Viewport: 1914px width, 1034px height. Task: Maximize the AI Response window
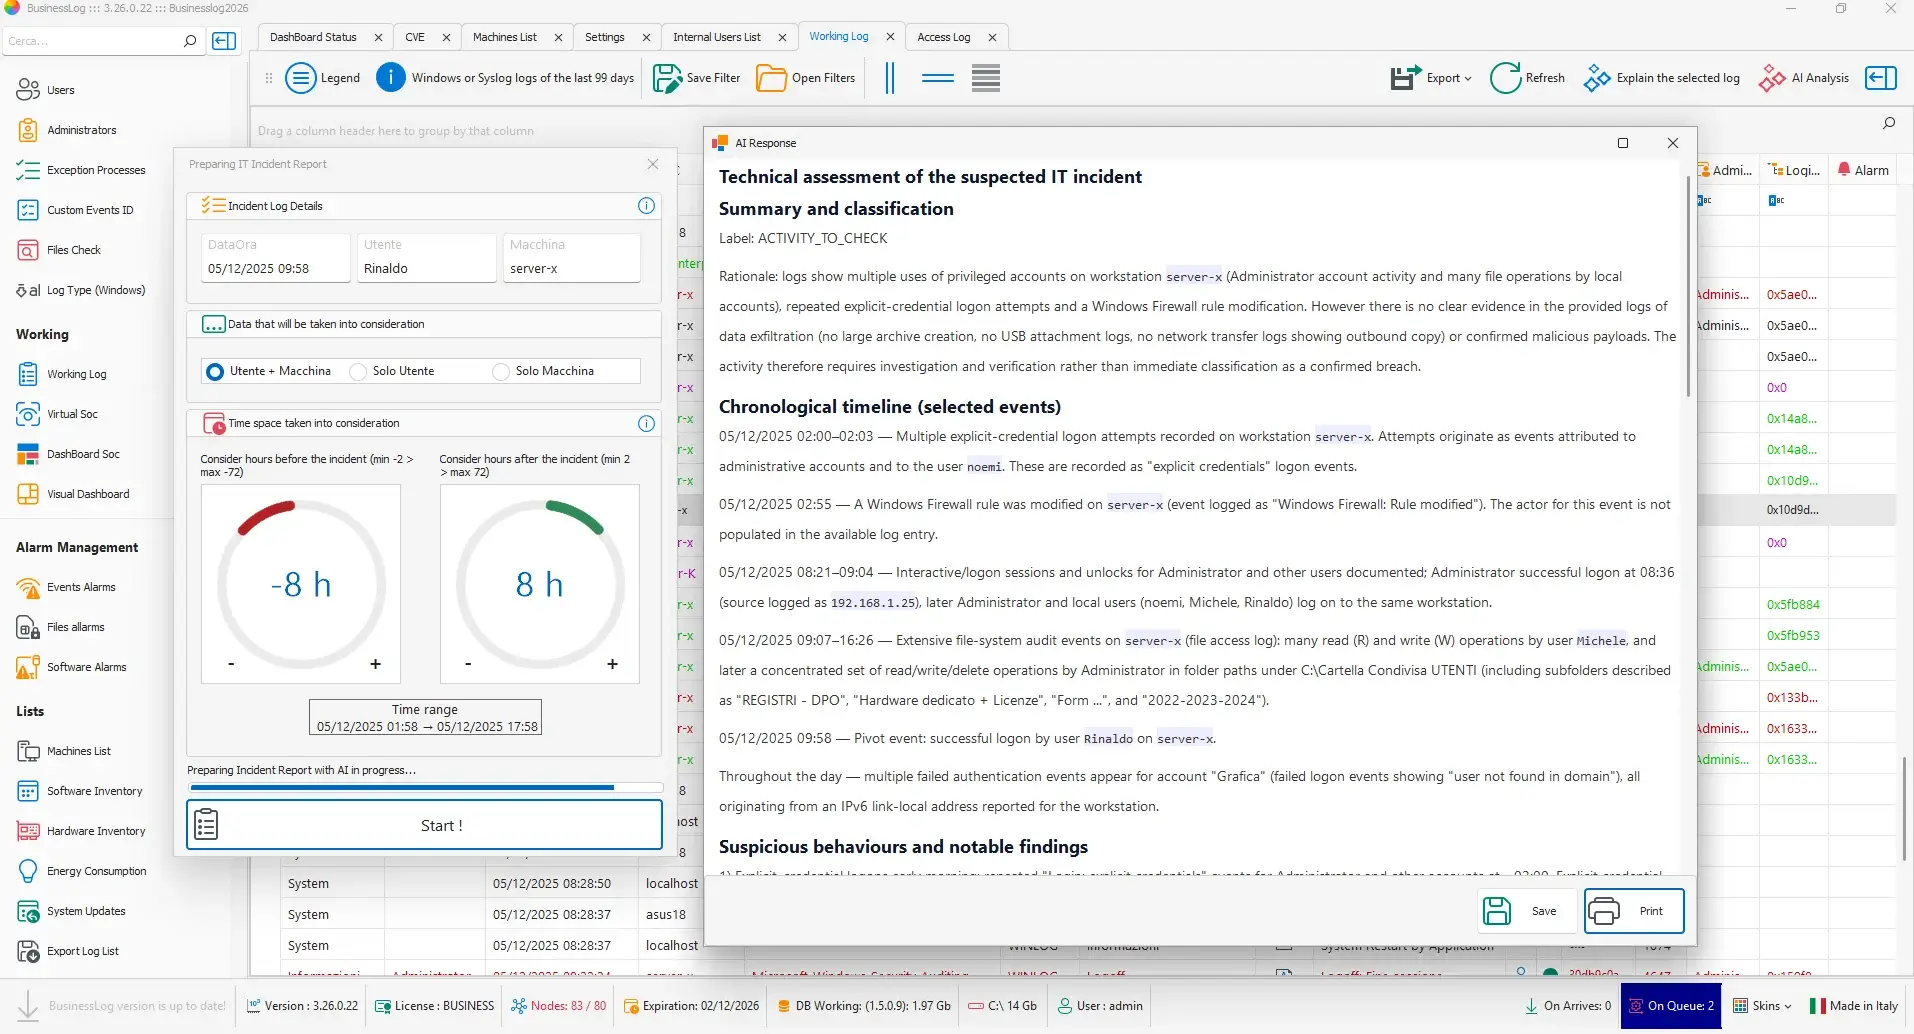(x=1623, y=143)
